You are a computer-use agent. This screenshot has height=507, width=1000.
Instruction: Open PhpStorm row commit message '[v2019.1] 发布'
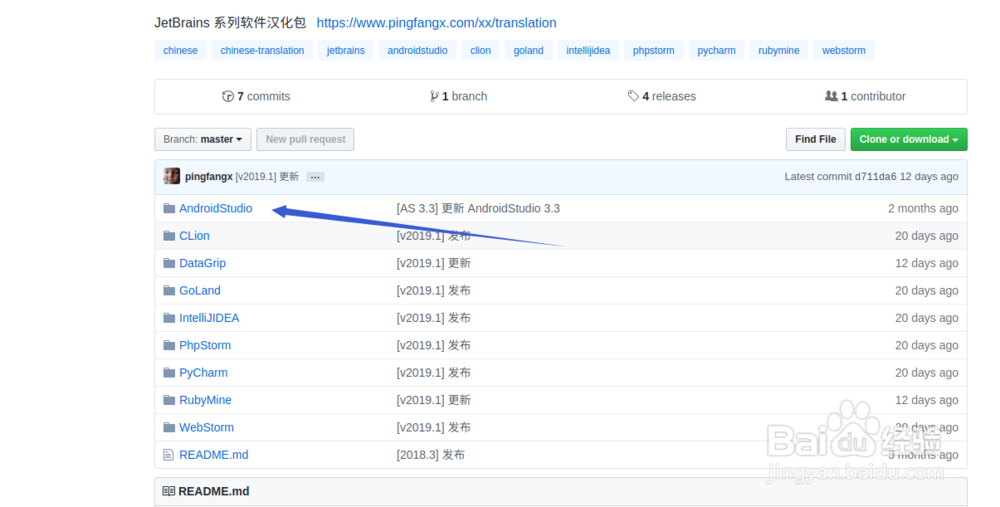(x=434, y=346)
